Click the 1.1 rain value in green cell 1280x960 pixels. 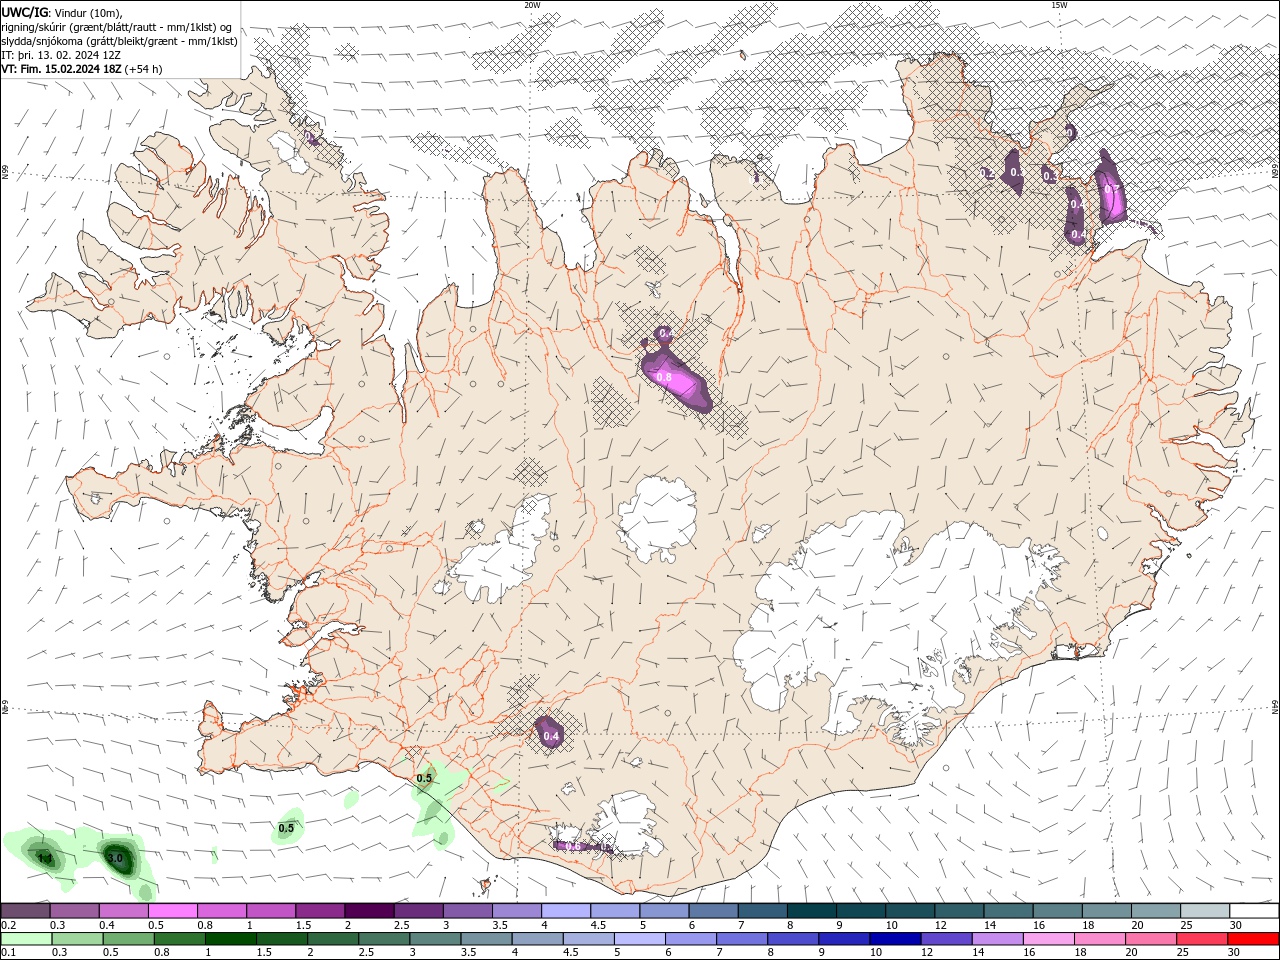click(x=44, y=858)
